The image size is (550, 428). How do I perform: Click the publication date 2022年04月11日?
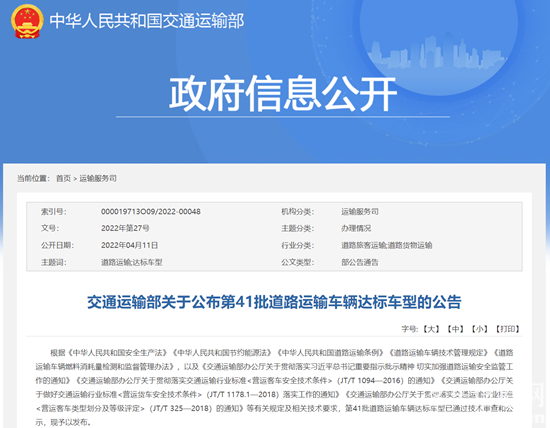tap(129, 245)
